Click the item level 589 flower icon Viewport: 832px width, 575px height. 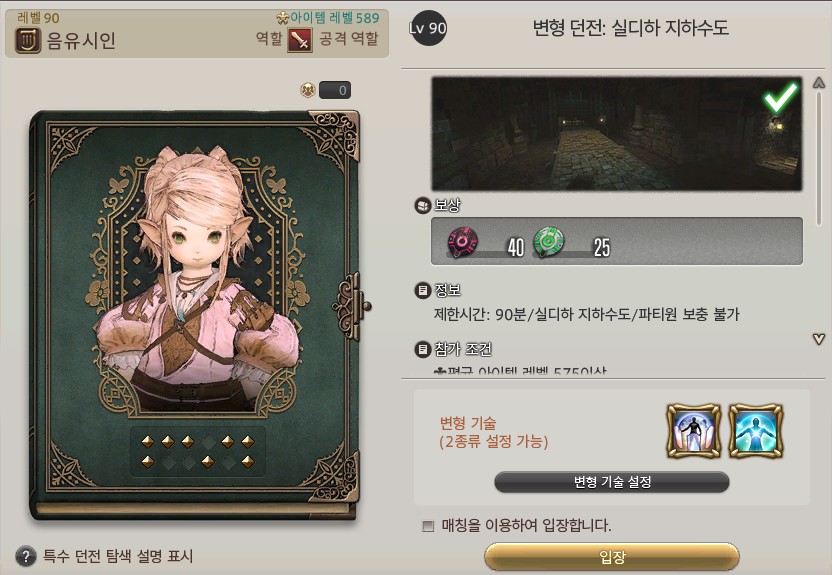(282, 18)
